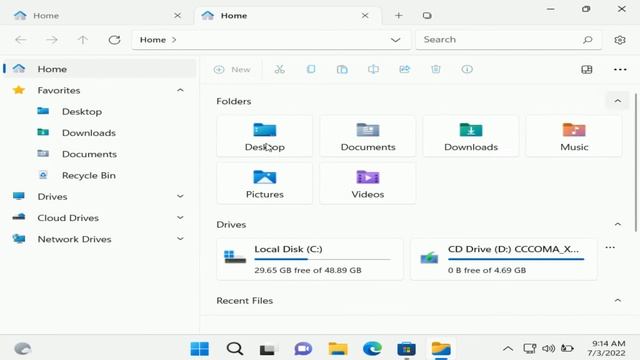Click the Delete trash icon in toolbar
Image resolution: width=640 pixels, height=360 pixels.
[436, 69]
